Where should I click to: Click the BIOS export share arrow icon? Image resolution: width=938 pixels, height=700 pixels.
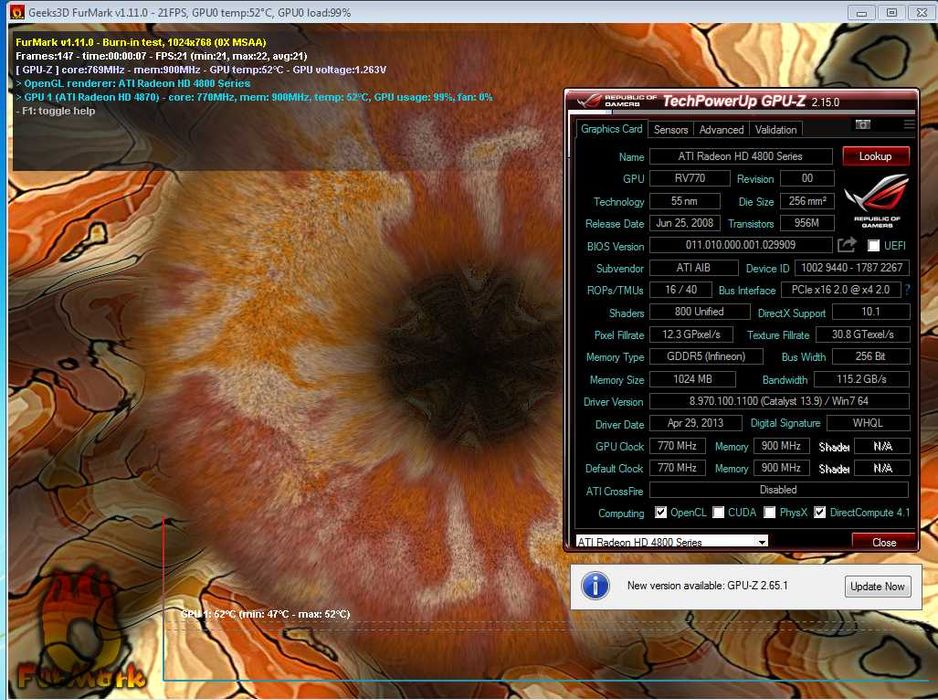(x=847, y=245)
